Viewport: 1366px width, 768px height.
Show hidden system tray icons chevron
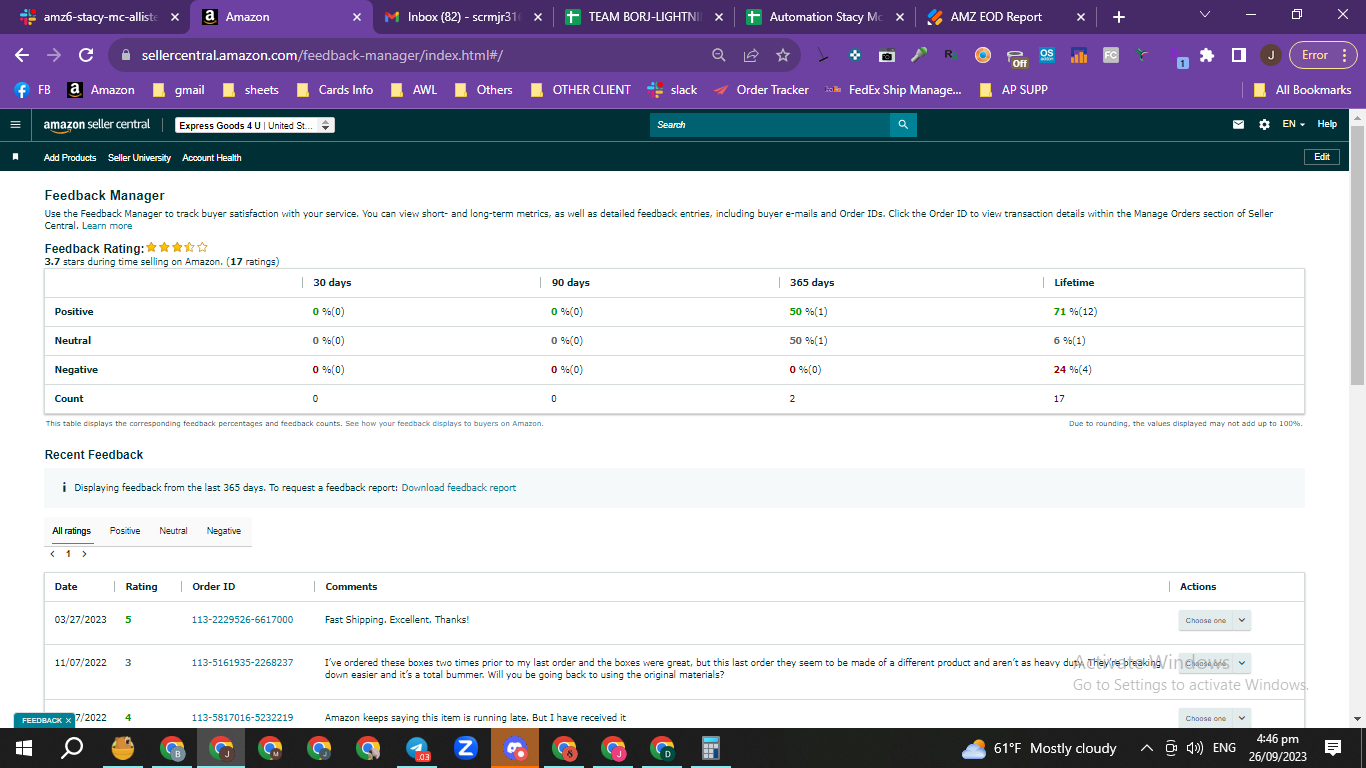(1146, 748)
